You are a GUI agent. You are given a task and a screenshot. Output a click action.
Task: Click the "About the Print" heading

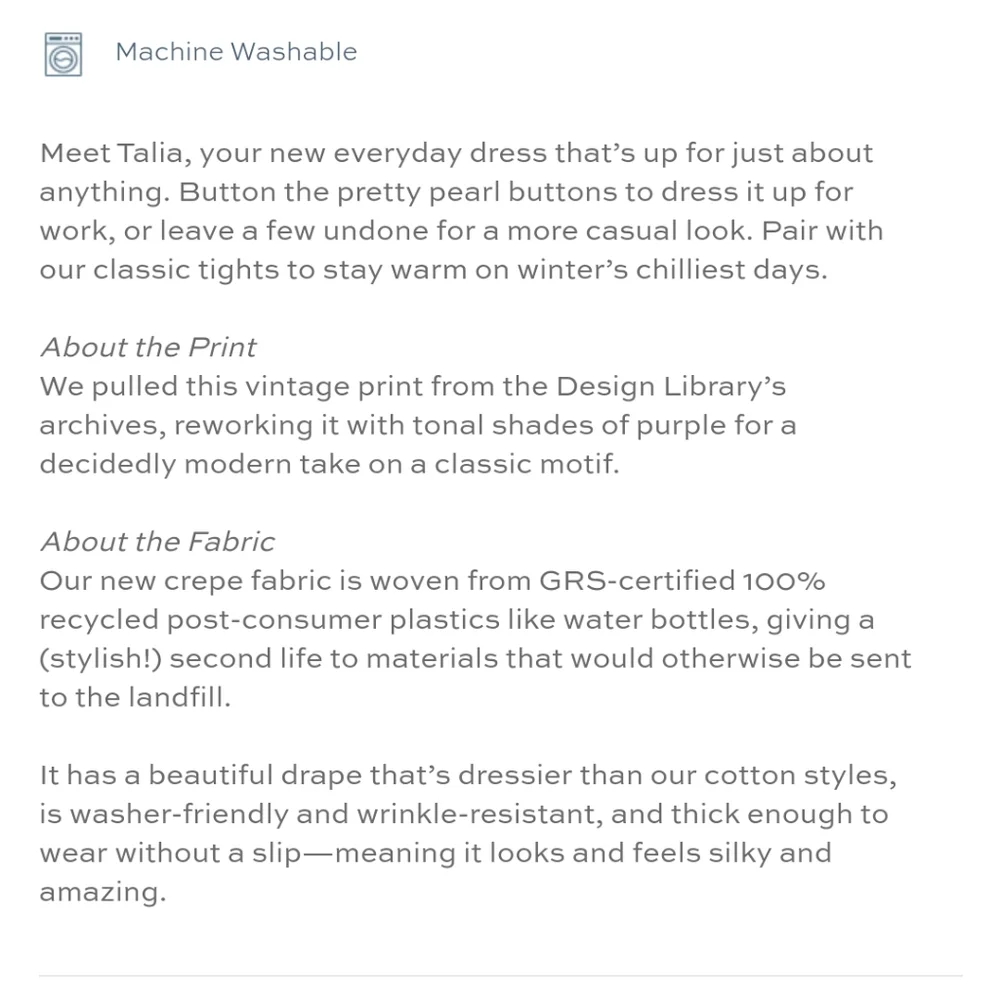(x=148, y=347)
